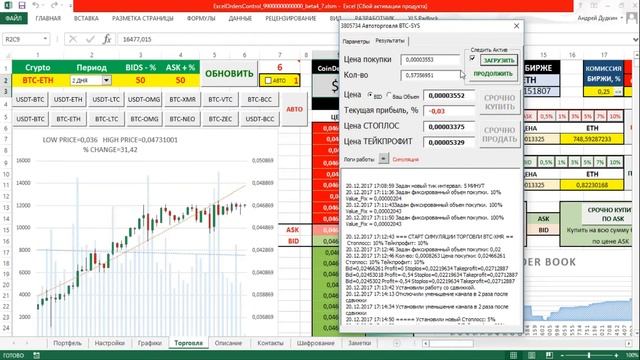Click the СРОЧНО ПРОДАТЬ button

[x=499, y=135]
